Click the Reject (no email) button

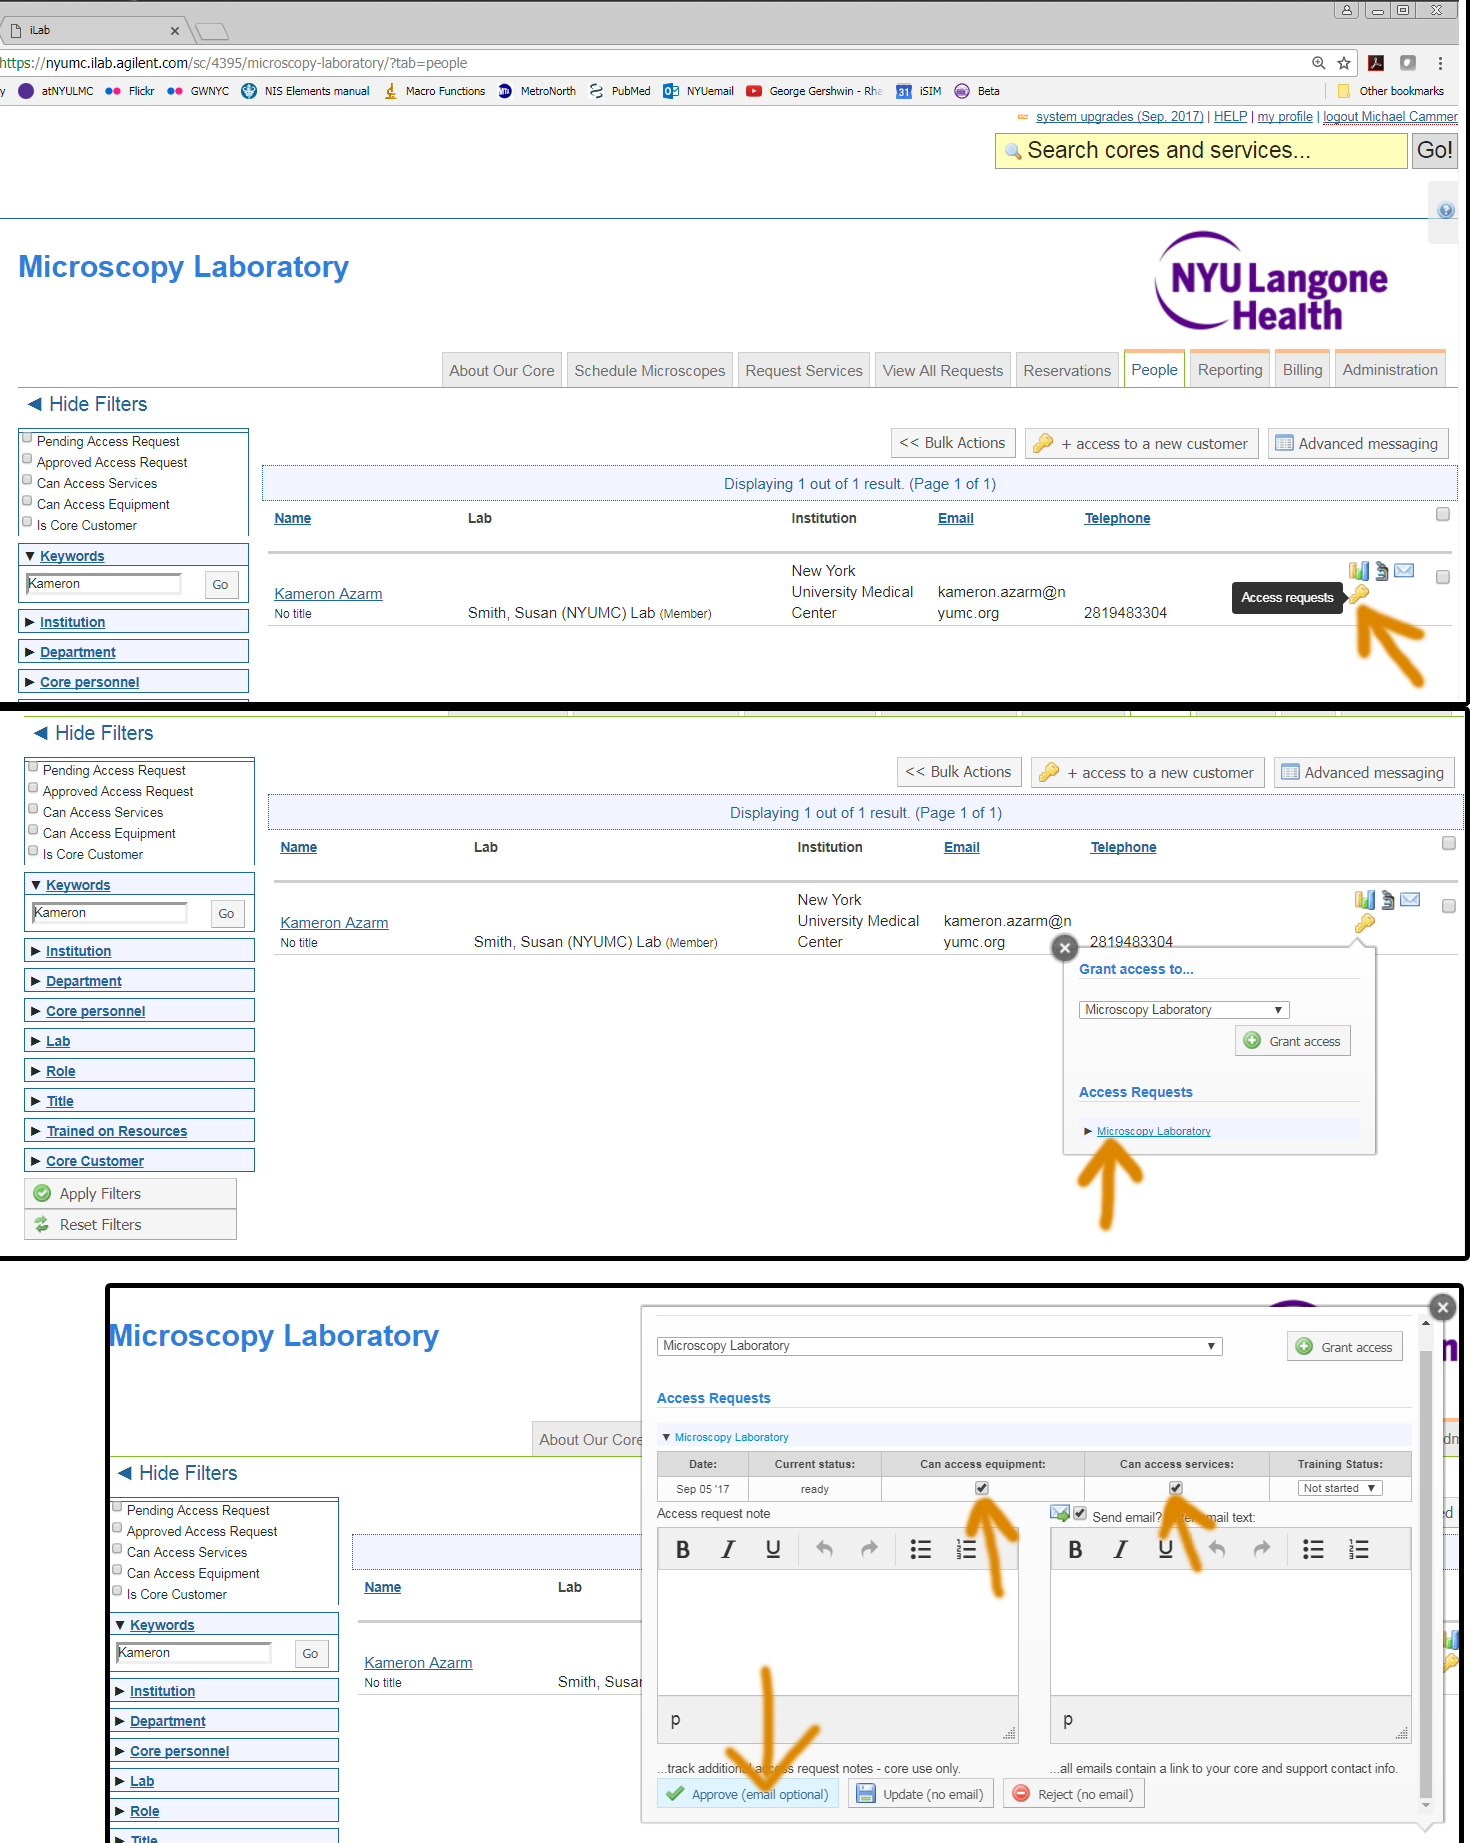1074,1794
